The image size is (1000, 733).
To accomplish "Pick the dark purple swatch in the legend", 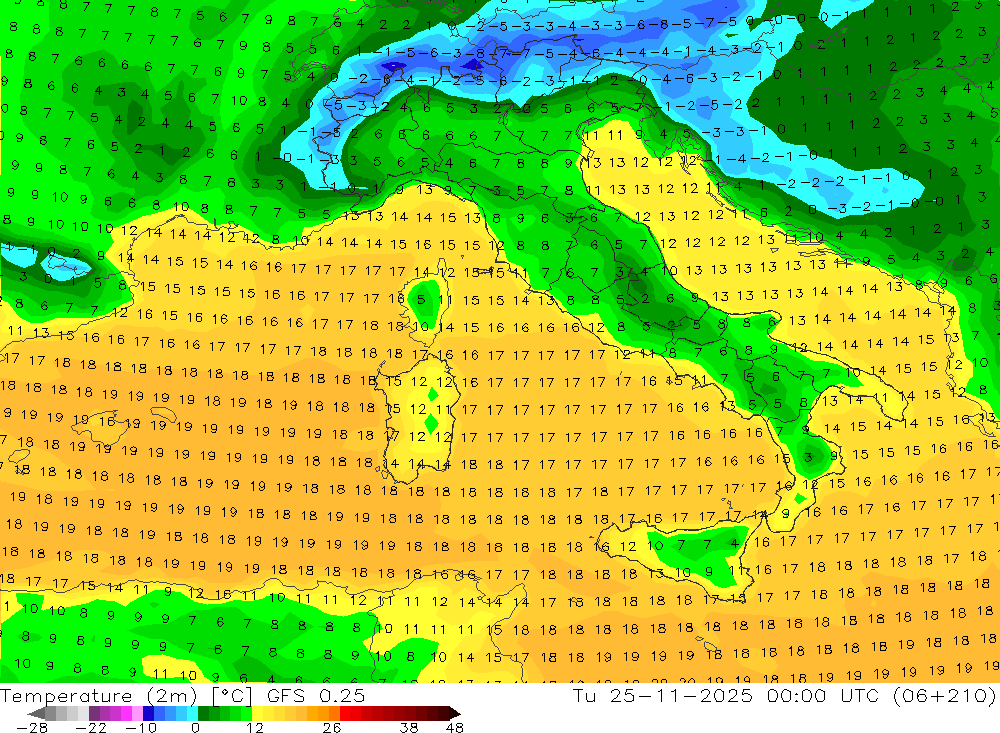I will point(94,713).
